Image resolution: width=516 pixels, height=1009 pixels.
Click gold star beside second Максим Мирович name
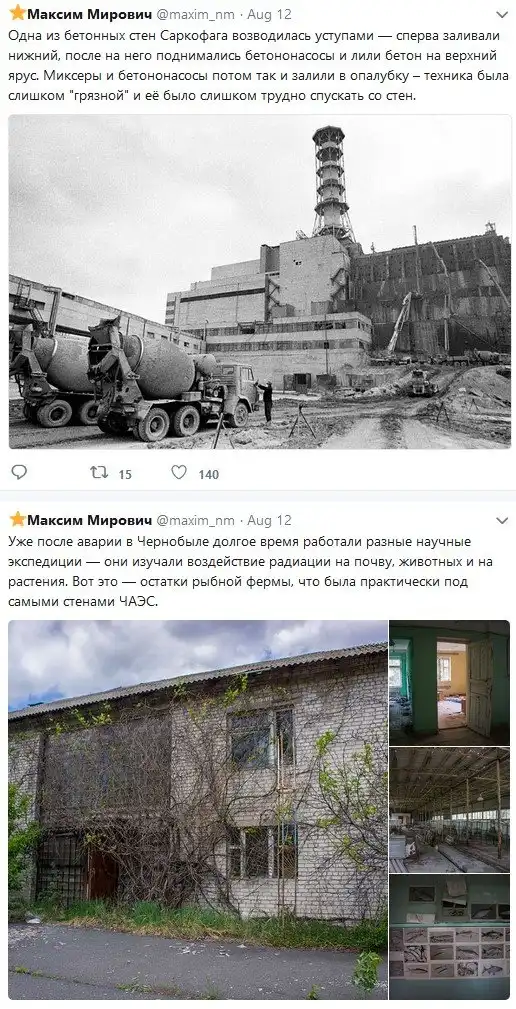(x=17, y=519)
